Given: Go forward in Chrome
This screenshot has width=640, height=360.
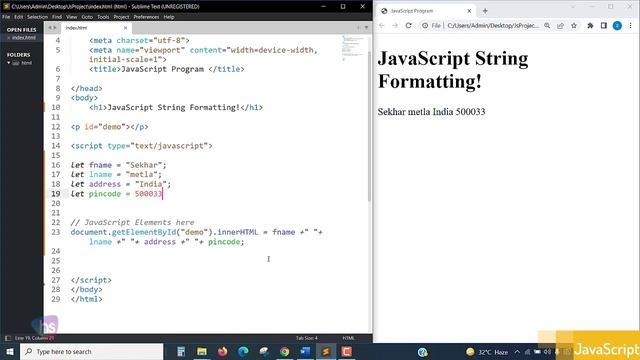Looking at the screenshot, I should point(395,25).
